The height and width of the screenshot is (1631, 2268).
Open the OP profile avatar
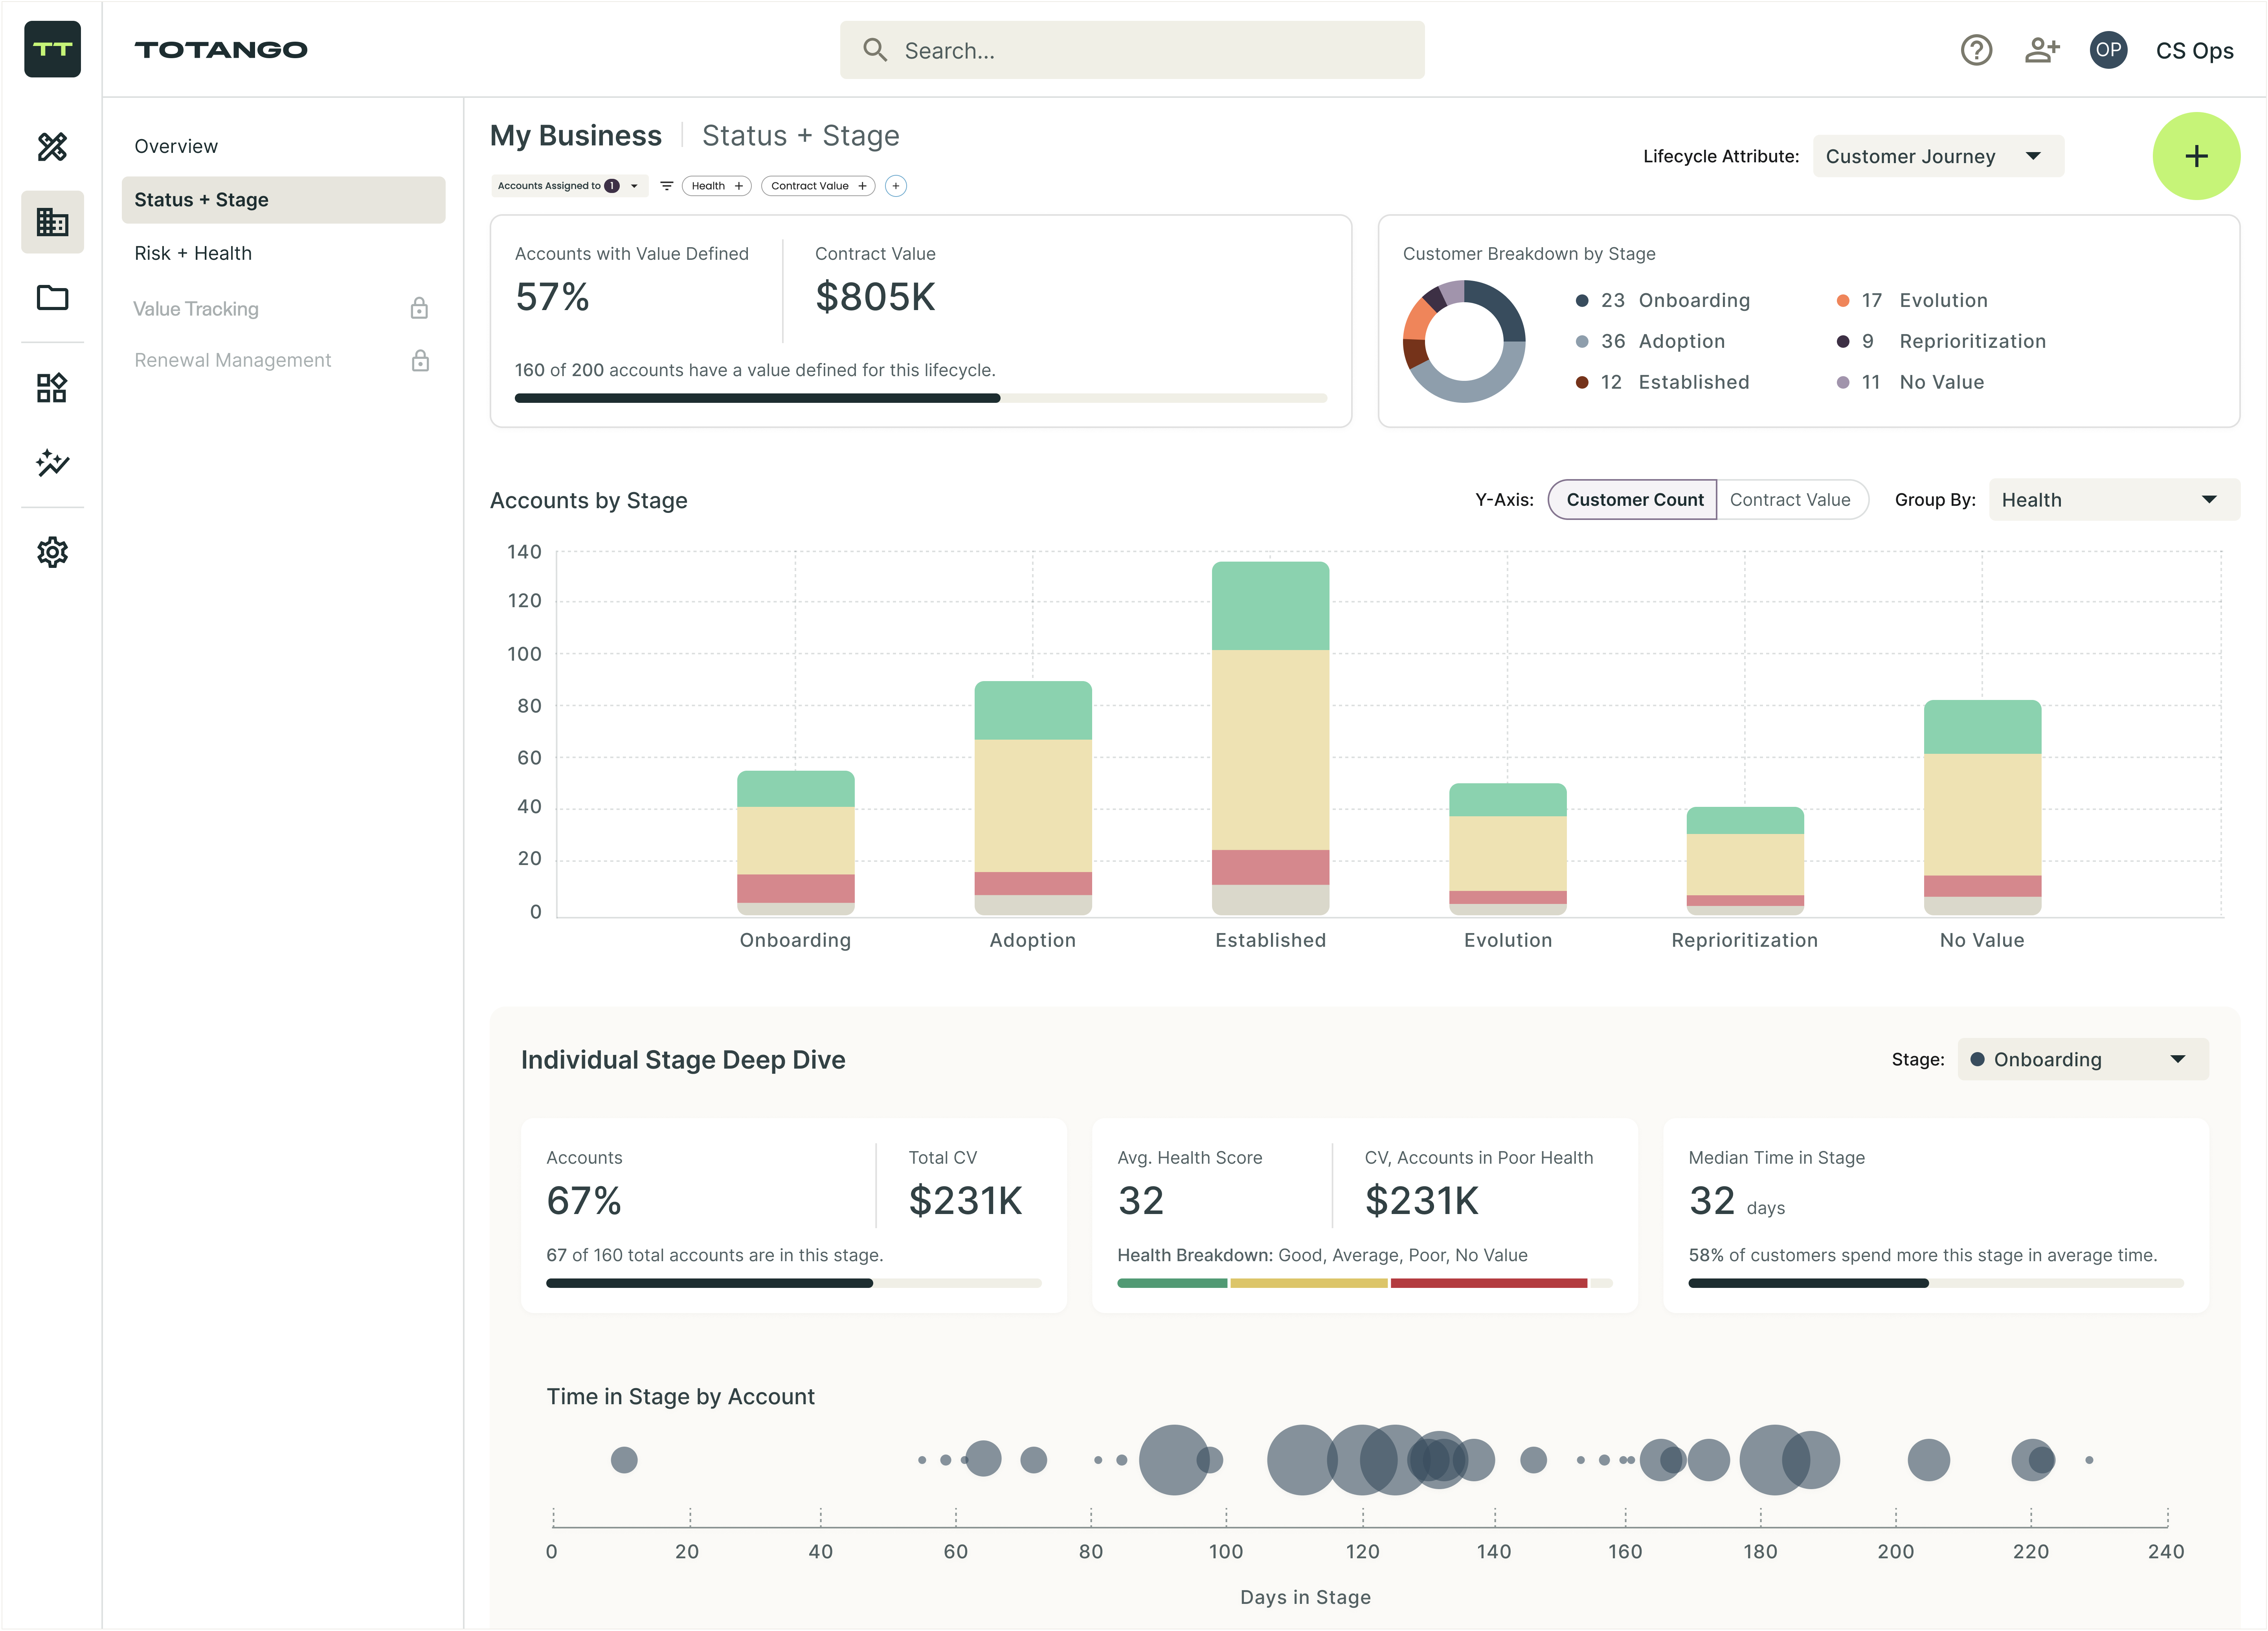(x=2108, y=50)
